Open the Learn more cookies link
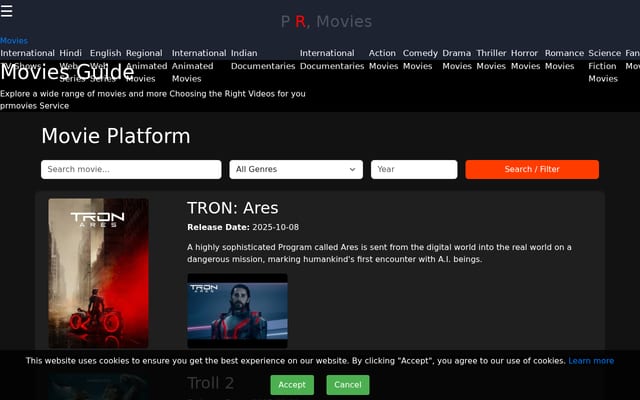Viewport: 640px width, 400px height. pos(591,361)
